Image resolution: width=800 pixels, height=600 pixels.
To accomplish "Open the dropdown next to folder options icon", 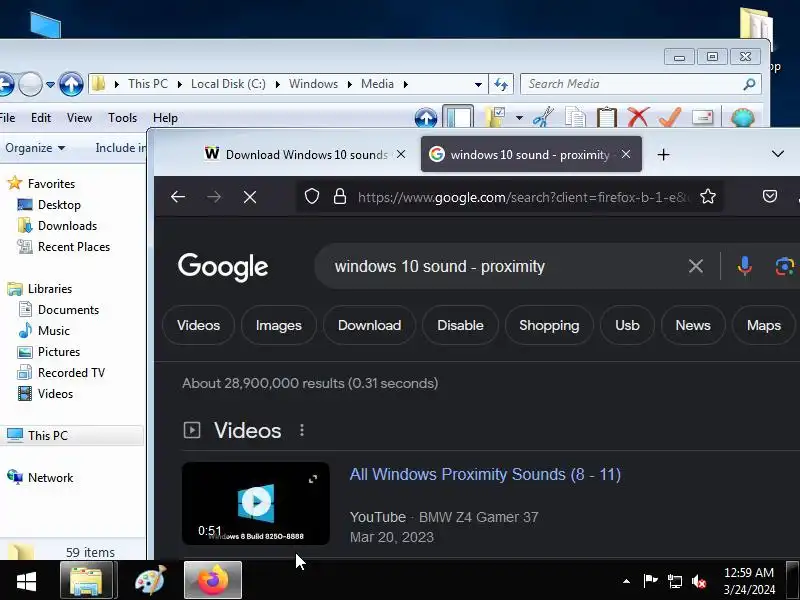I will point(519,118).
